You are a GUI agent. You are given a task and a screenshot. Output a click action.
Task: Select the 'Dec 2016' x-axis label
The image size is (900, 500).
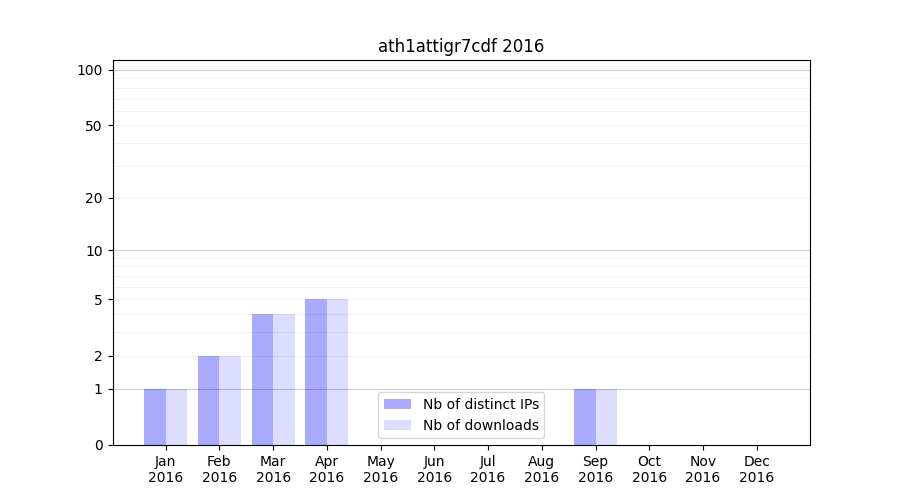coord(756,469)
